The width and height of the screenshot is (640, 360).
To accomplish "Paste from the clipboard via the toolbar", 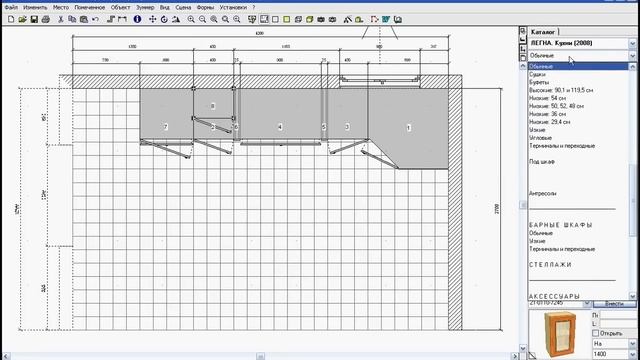I will click(84, 19).
